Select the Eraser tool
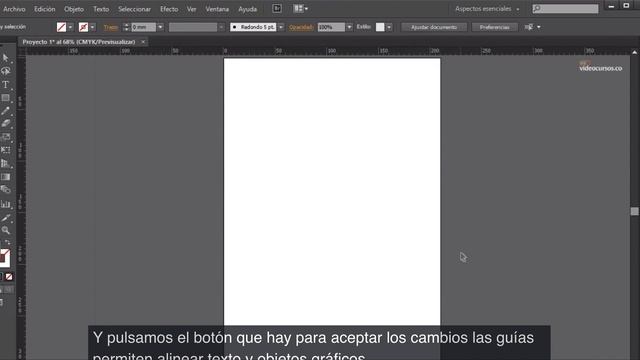 click(6, 123)
